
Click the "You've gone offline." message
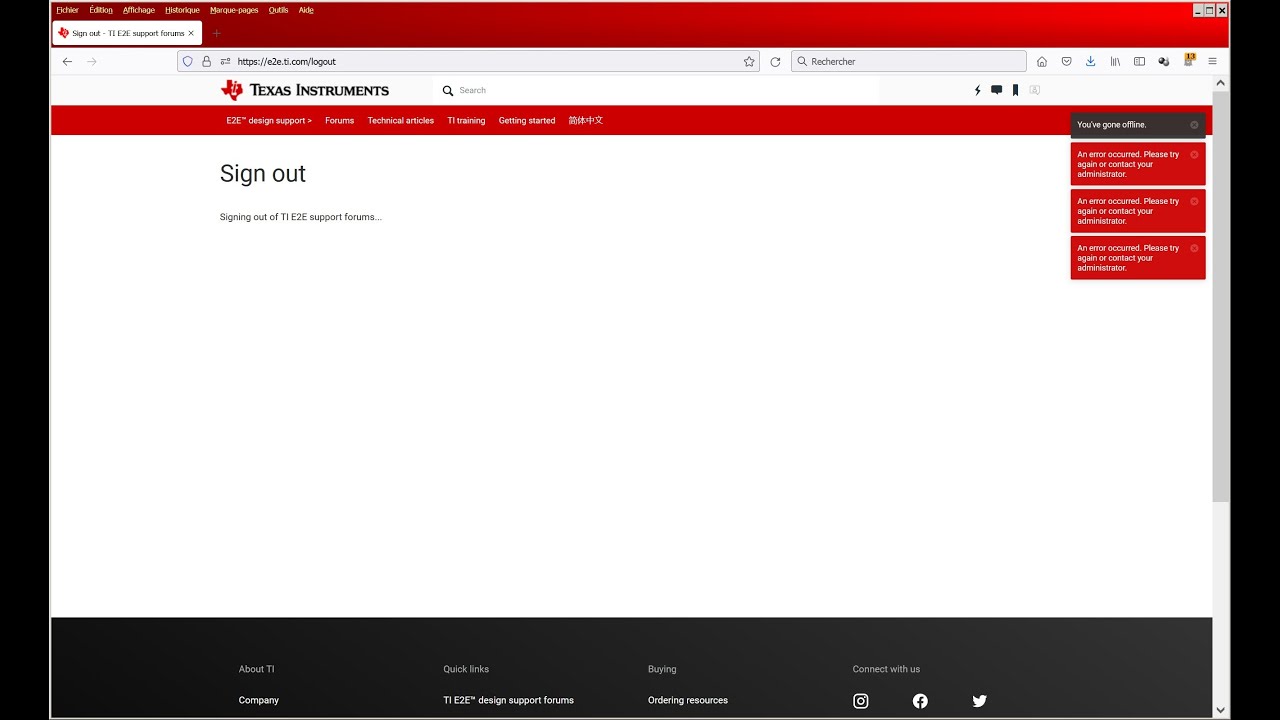1112,125
